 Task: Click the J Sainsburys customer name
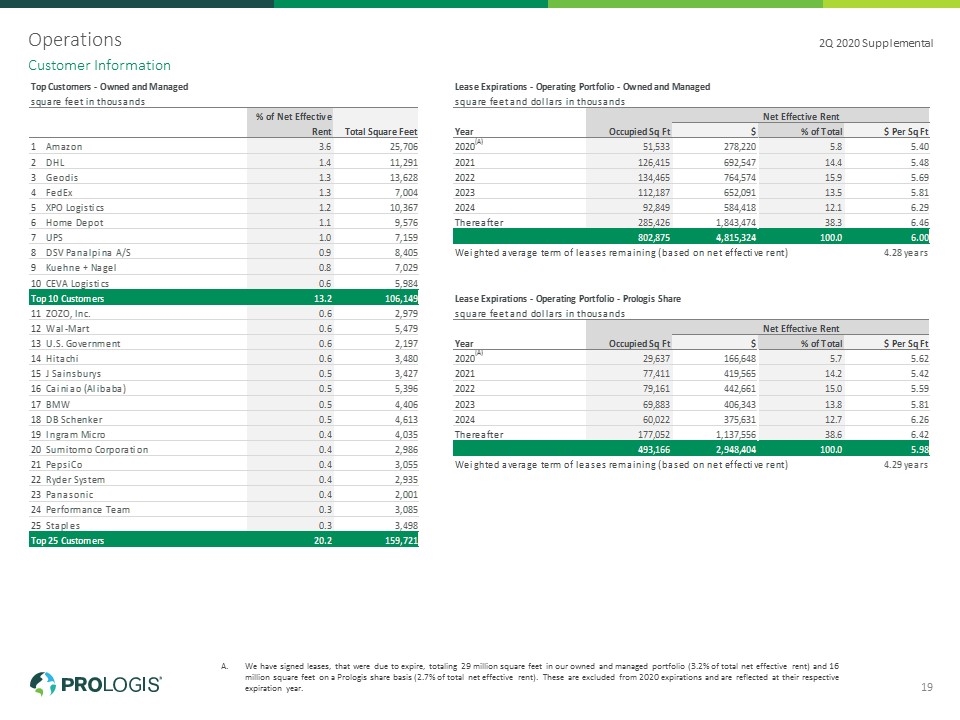73,373
